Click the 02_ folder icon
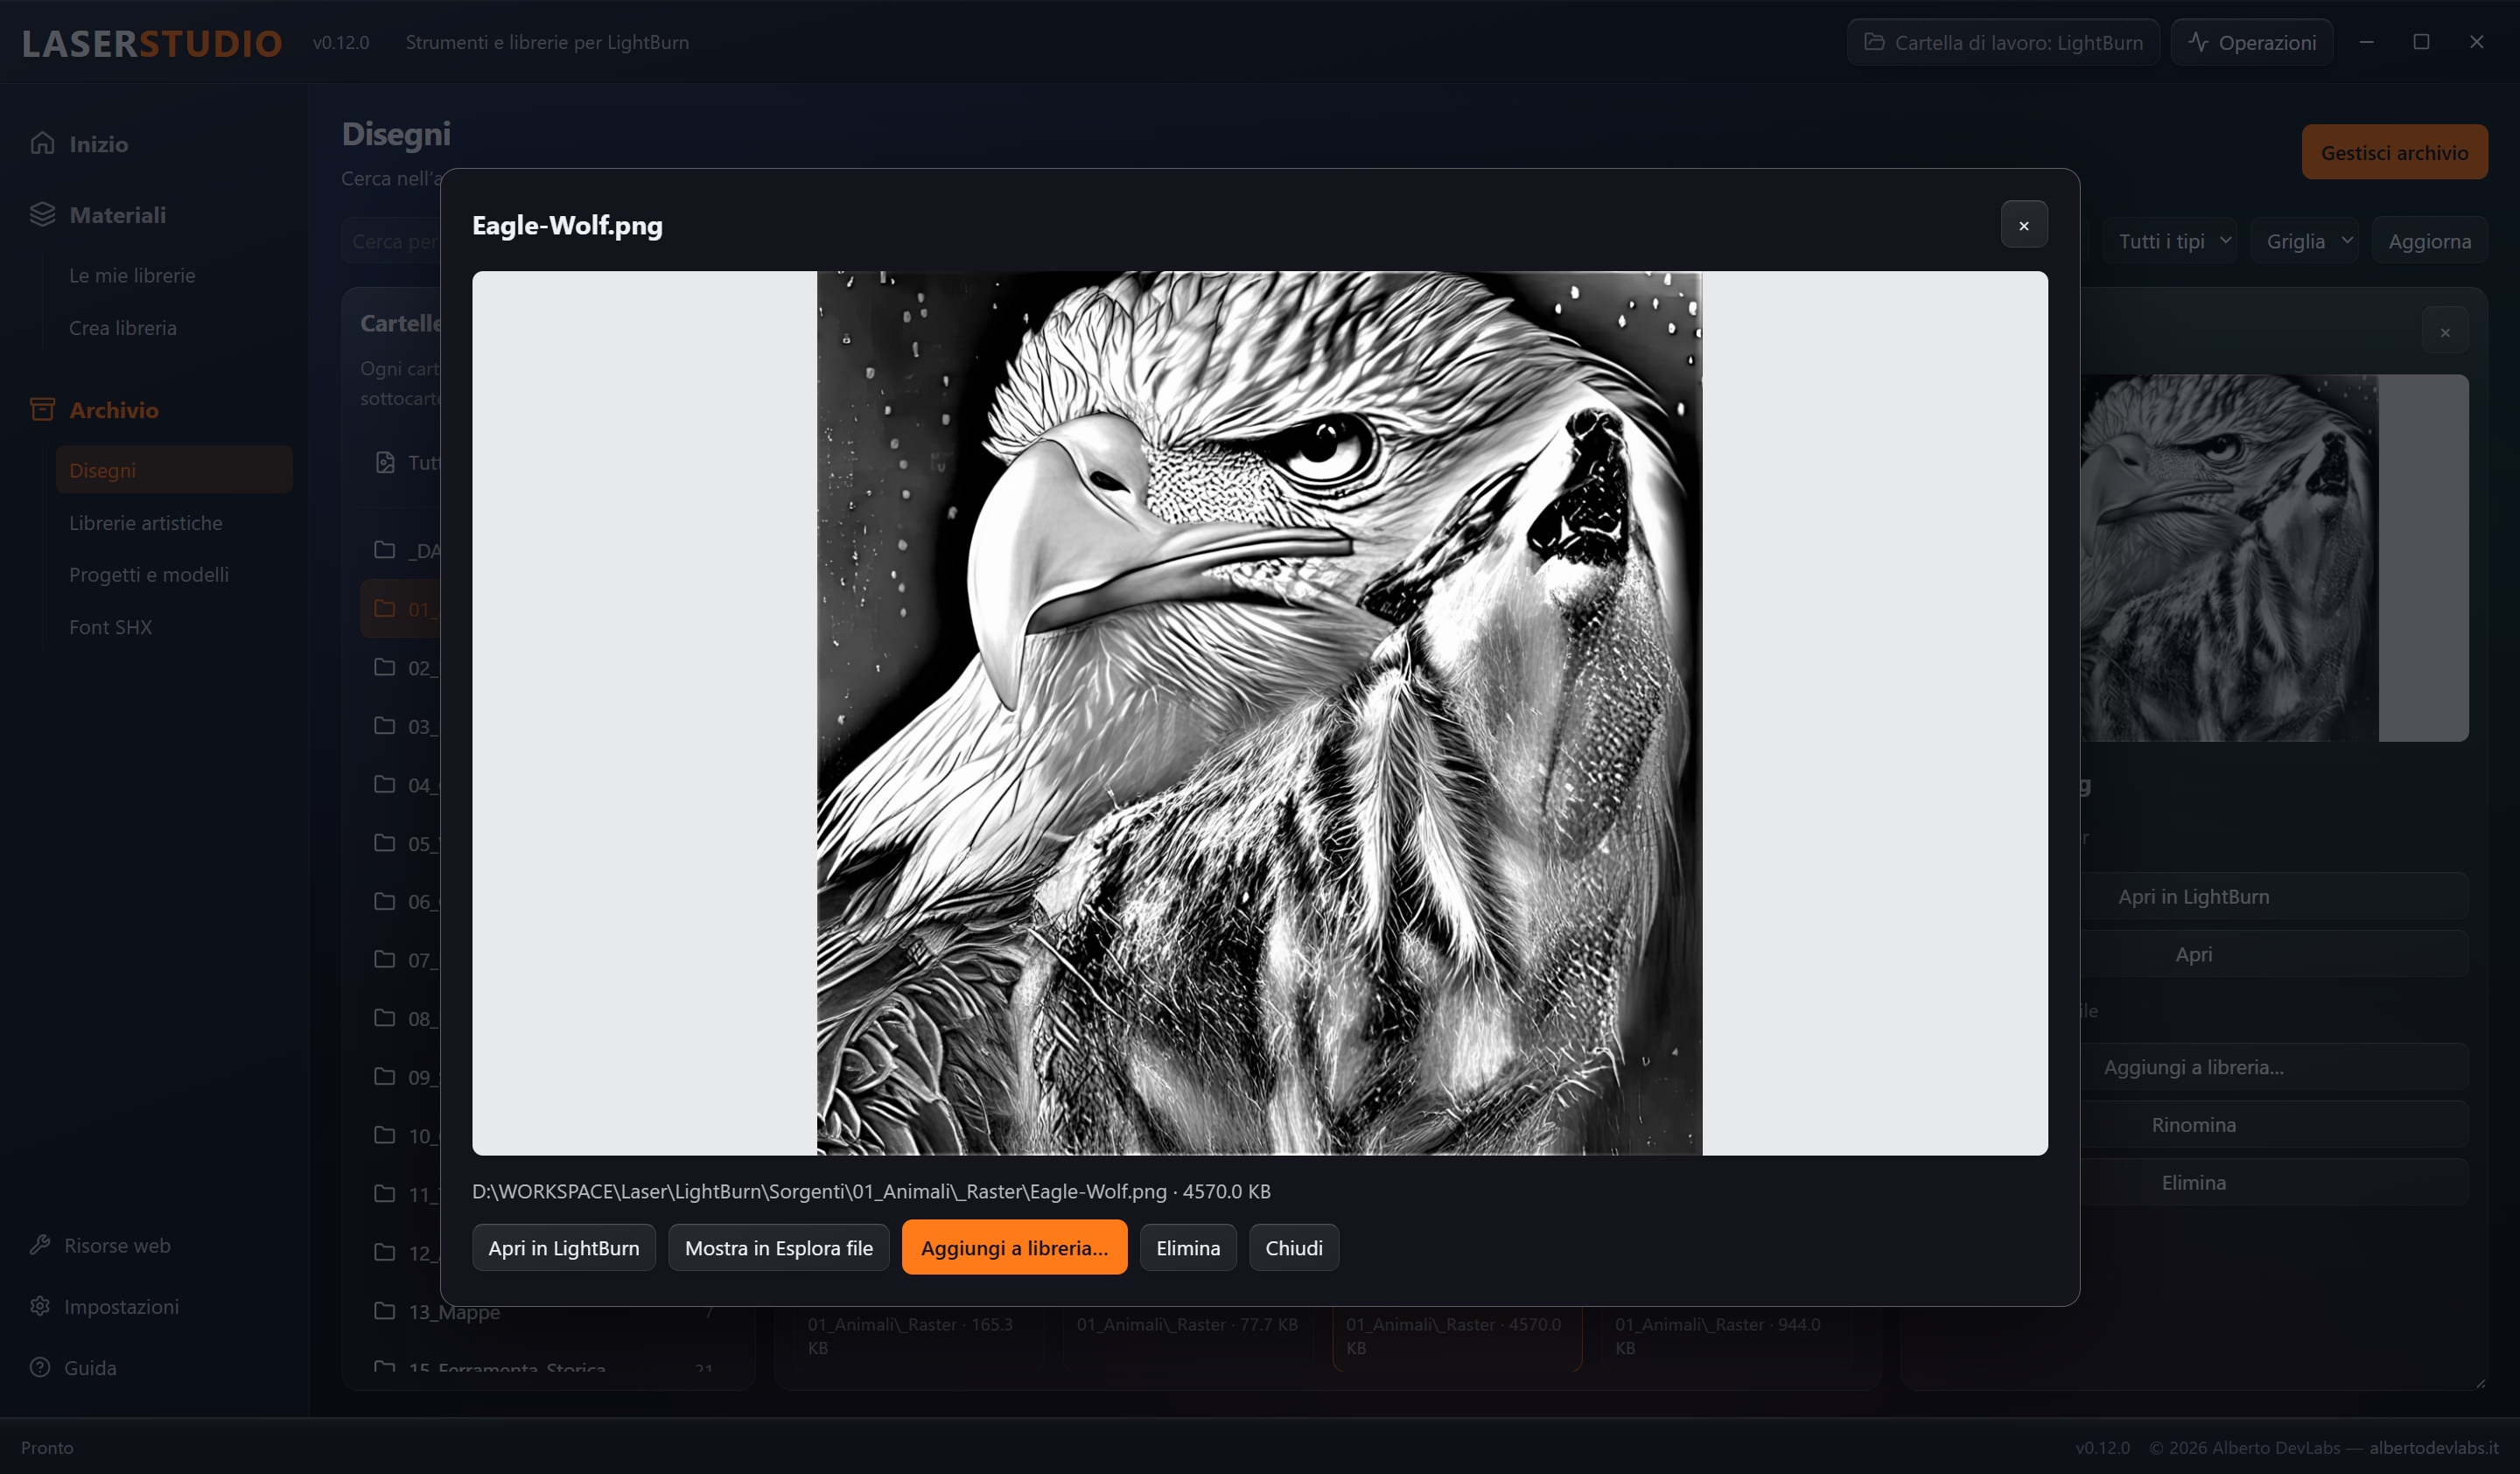The height and width of the screenshot is (1474, 2520). coord(385,667)
